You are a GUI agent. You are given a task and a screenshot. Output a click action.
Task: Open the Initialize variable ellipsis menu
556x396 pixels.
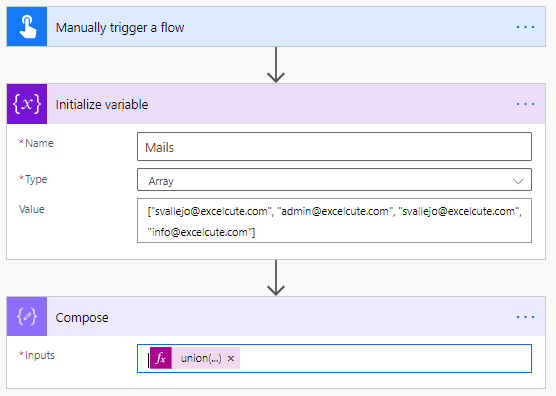tap(525, 104)
